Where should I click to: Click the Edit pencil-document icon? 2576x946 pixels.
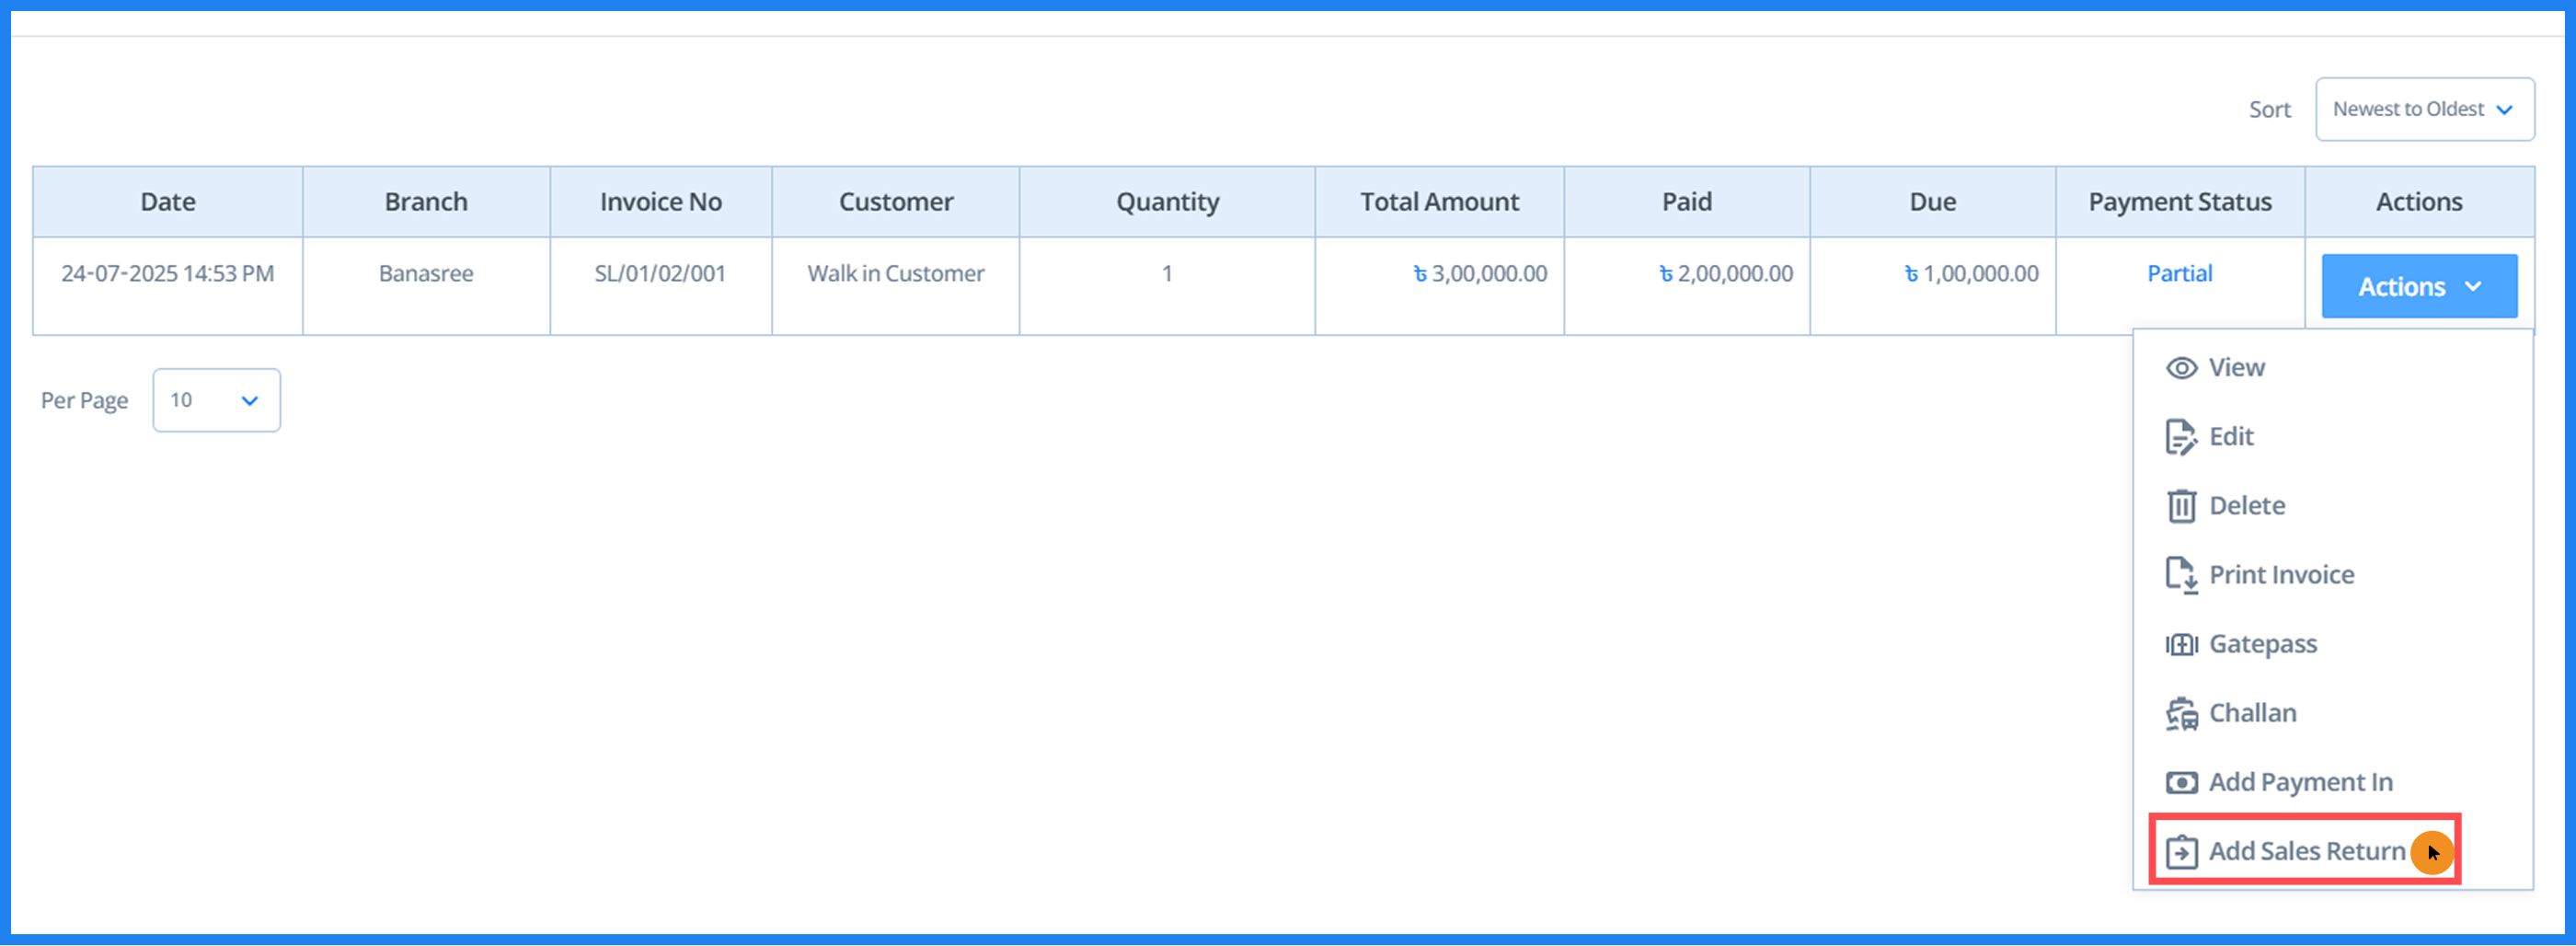tap(2181, 437)
